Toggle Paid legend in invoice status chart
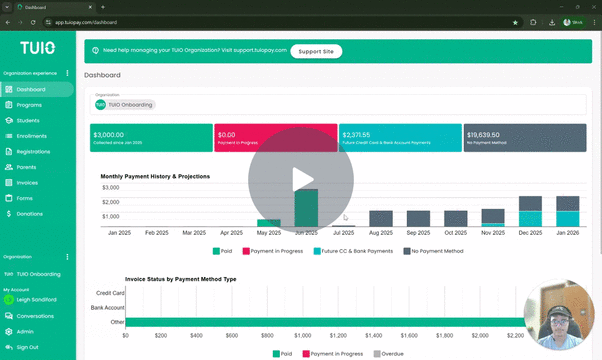 click(x=282, y=354)
